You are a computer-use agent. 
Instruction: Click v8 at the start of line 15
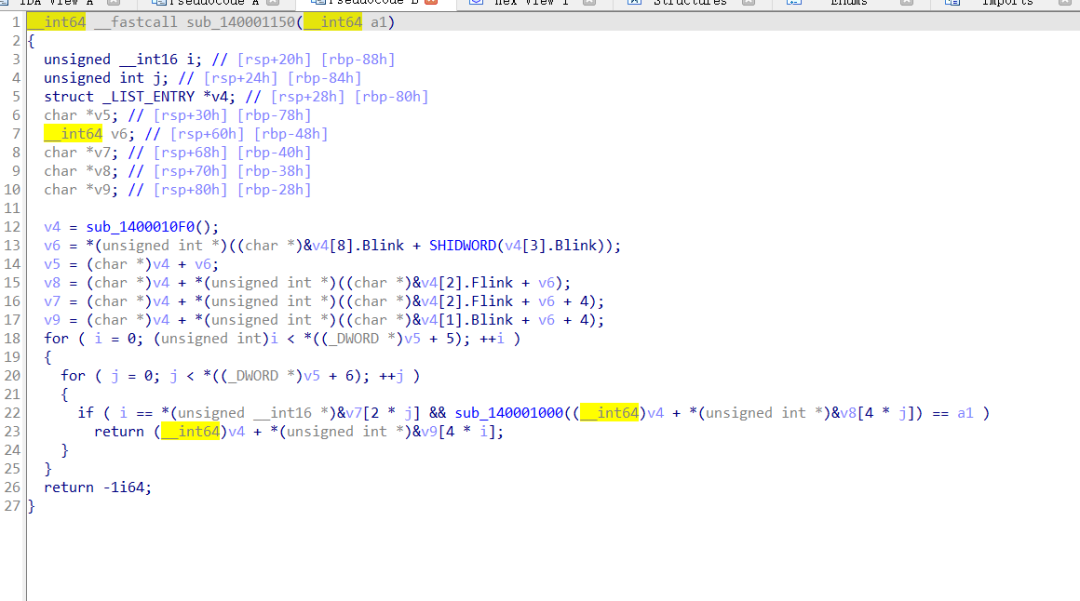52,282
